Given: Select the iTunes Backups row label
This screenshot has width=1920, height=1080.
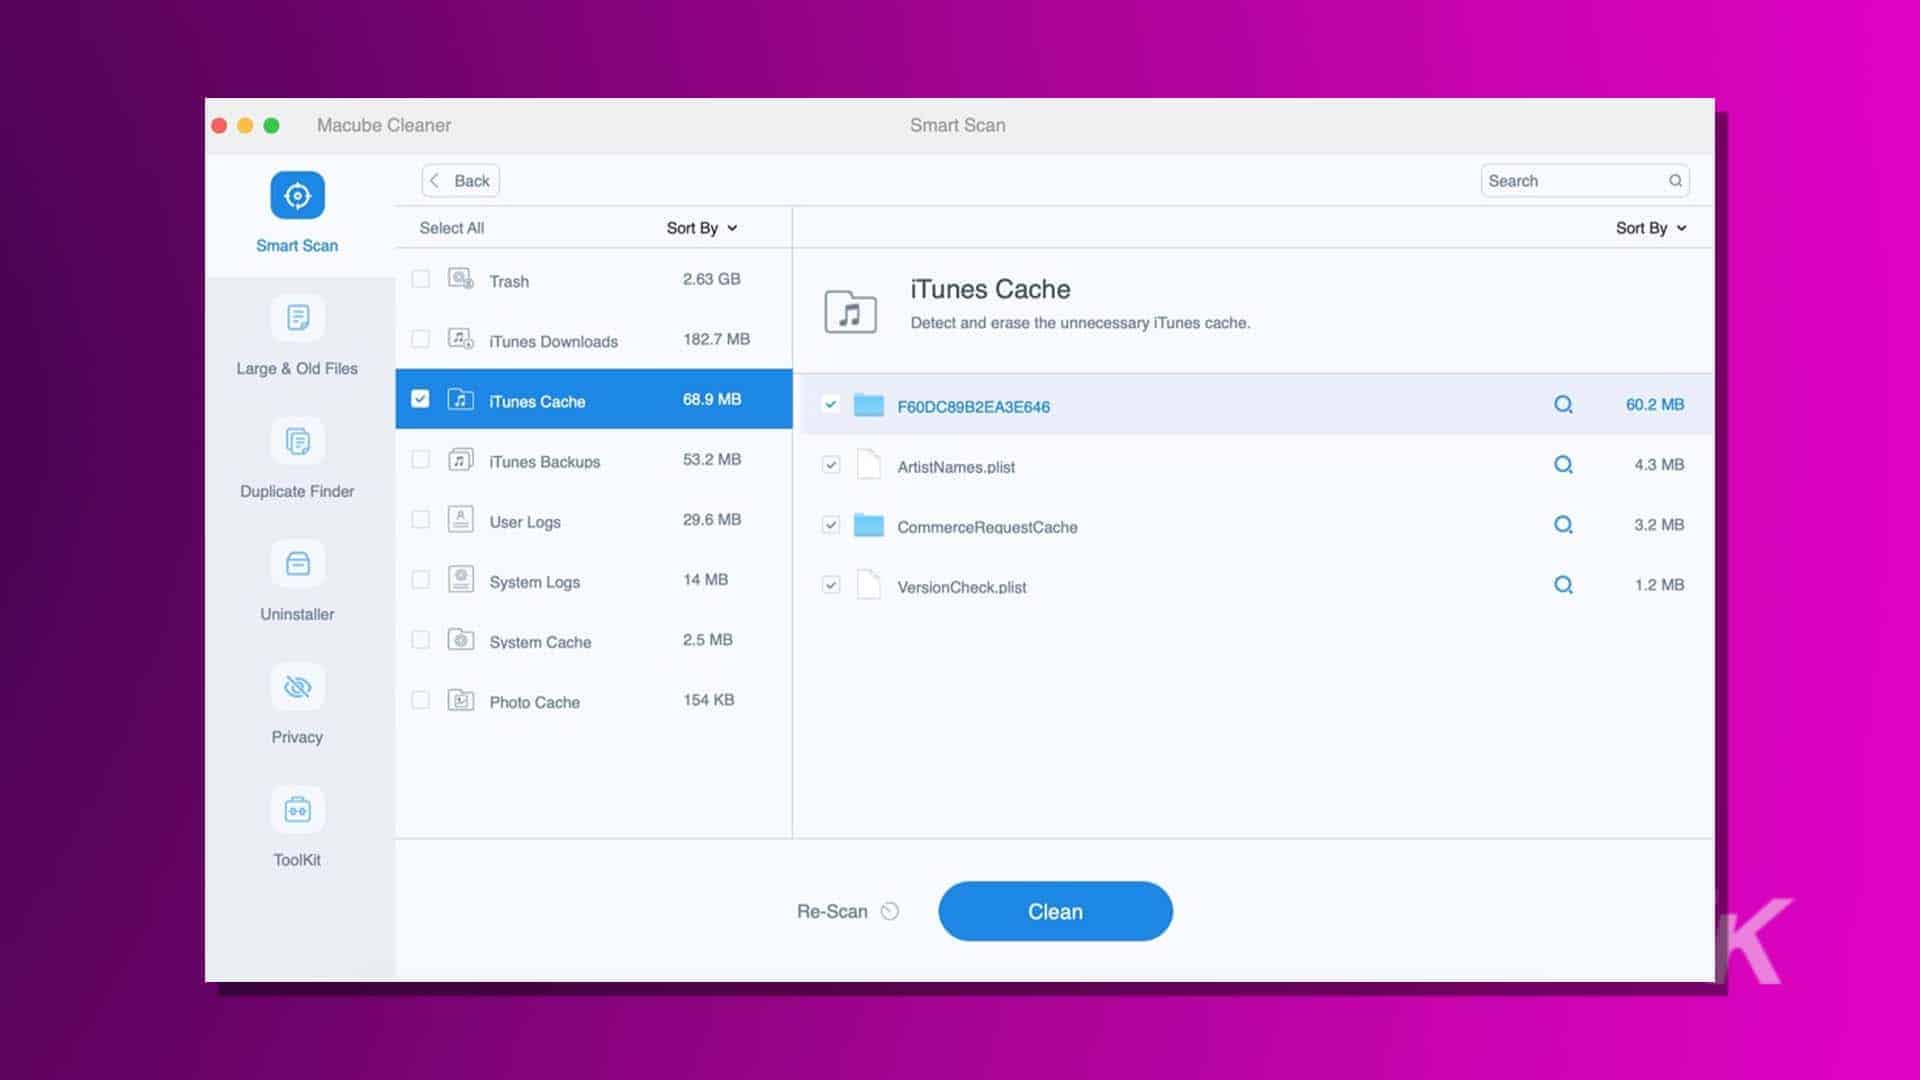Looking at the screenshot, I should (545, 461).
